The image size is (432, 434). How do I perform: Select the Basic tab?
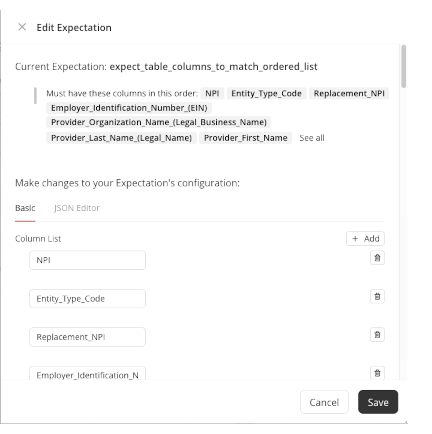[x=25, y=208]
